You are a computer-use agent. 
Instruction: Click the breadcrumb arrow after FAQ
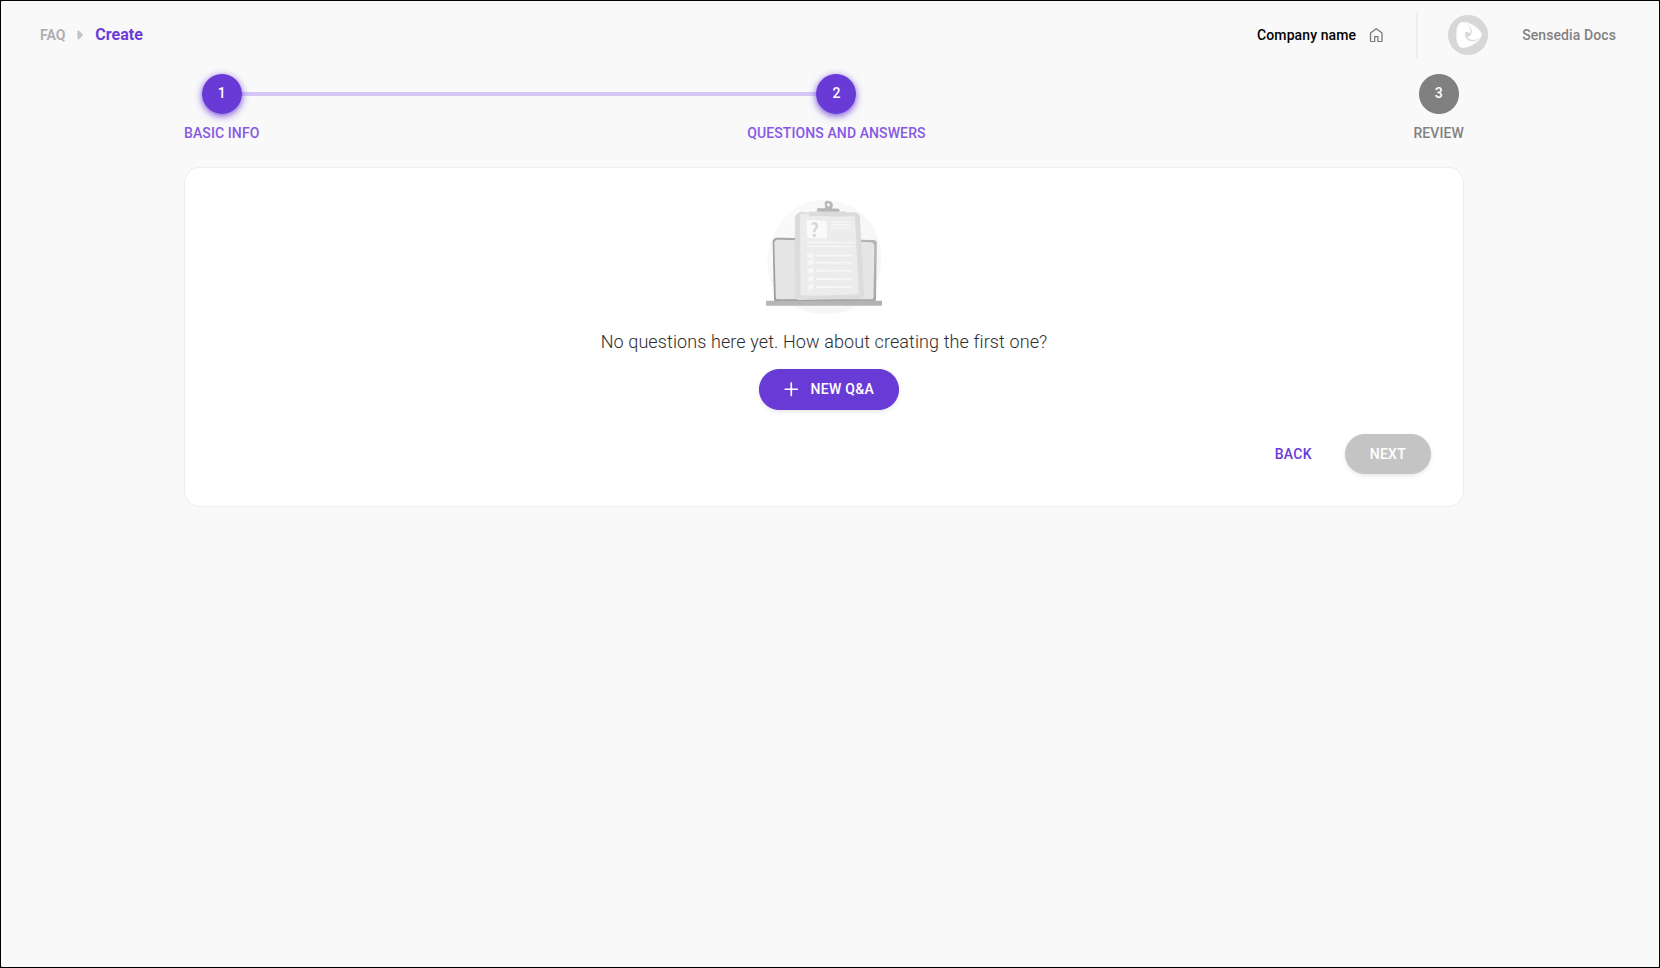pos(78,34)
